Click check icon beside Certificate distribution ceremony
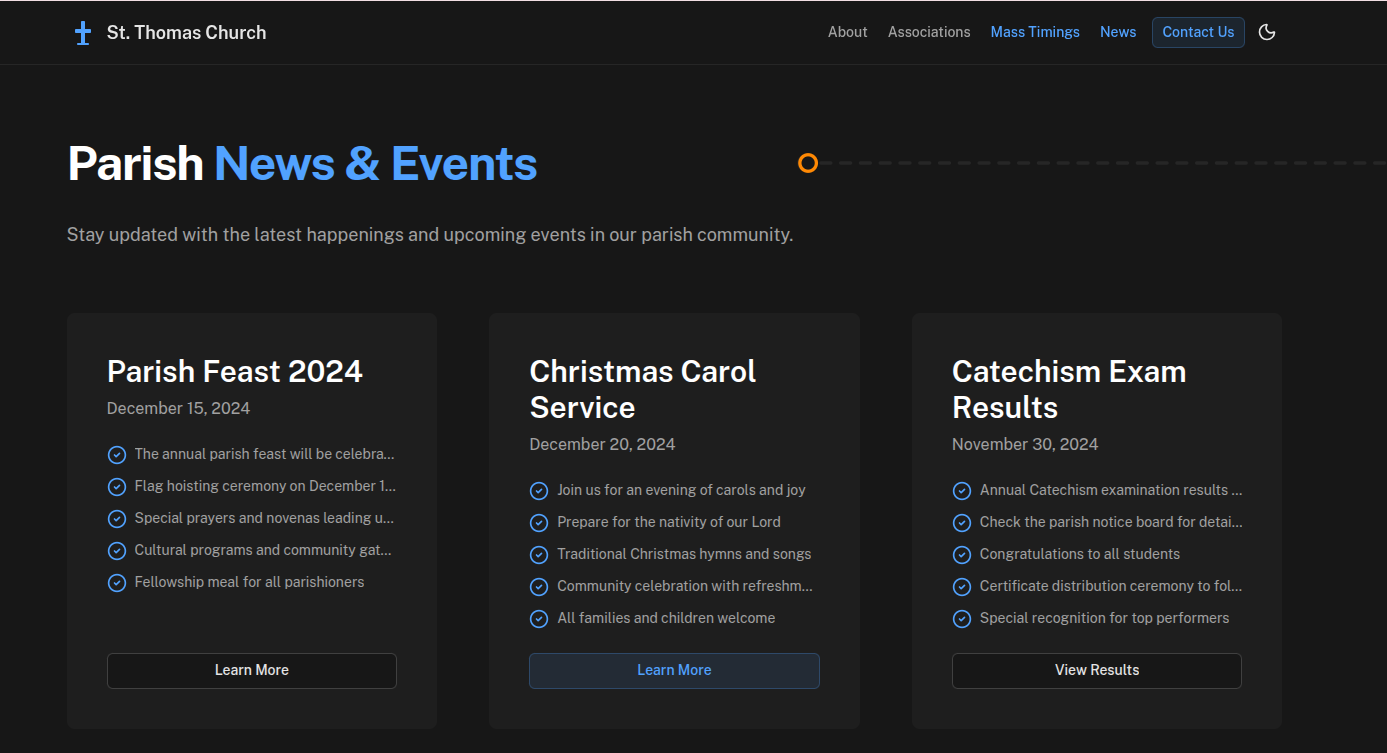This screenshot has height=753, width=1387. (x=962, y=586)
